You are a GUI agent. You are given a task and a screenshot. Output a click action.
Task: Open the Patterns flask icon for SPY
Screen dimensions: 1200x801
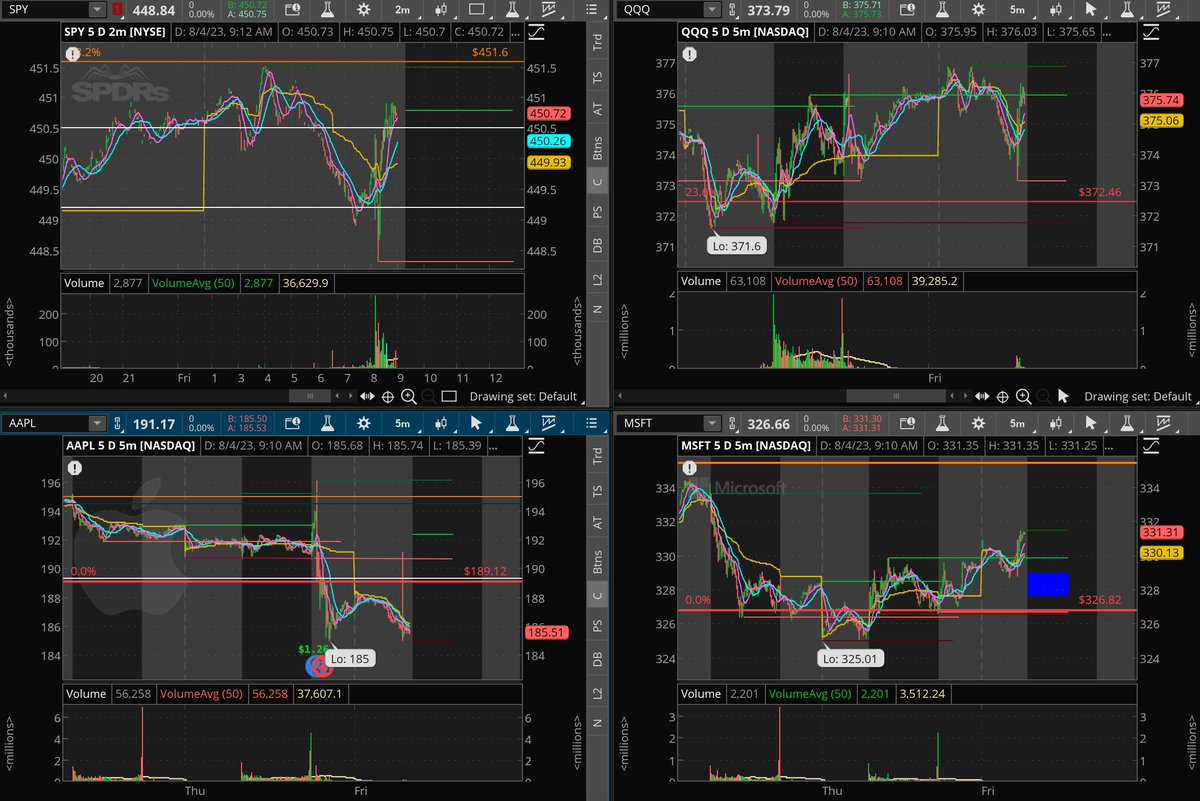coord(512,10)
